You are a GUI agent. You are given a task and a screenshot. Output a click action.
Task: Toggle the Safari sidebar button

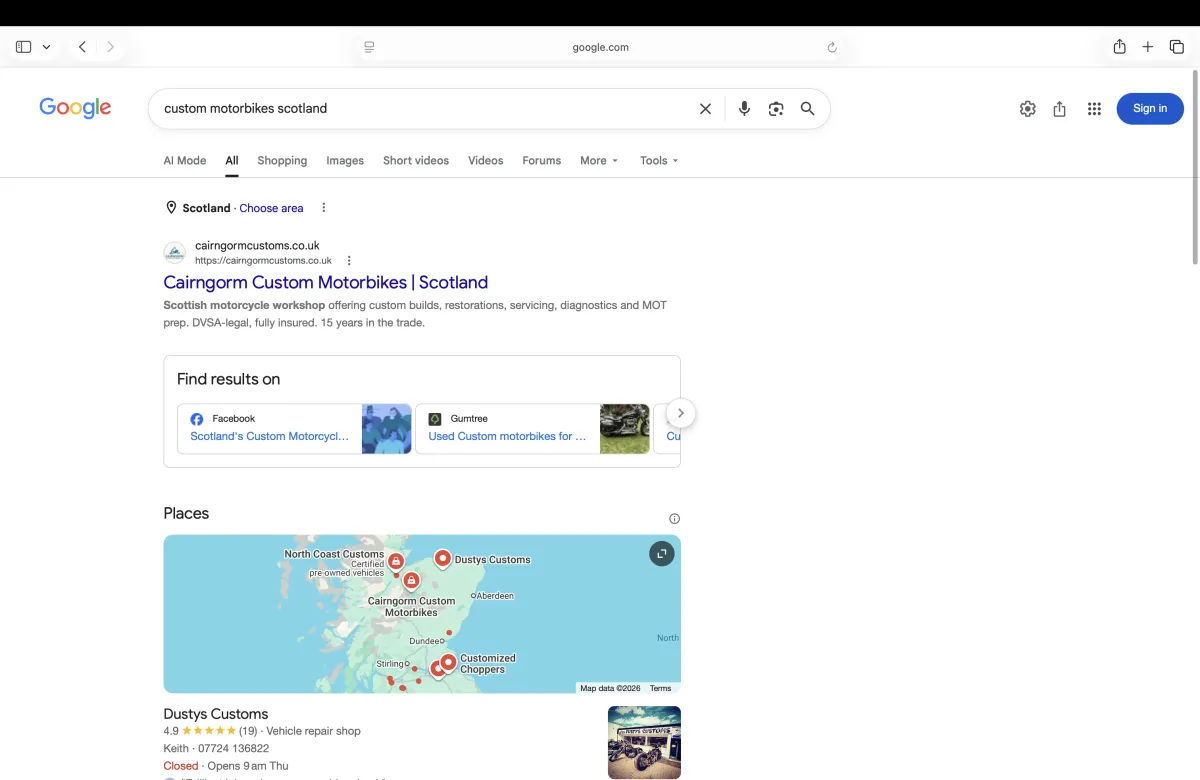pyautogui.click(x=24, y=47)
